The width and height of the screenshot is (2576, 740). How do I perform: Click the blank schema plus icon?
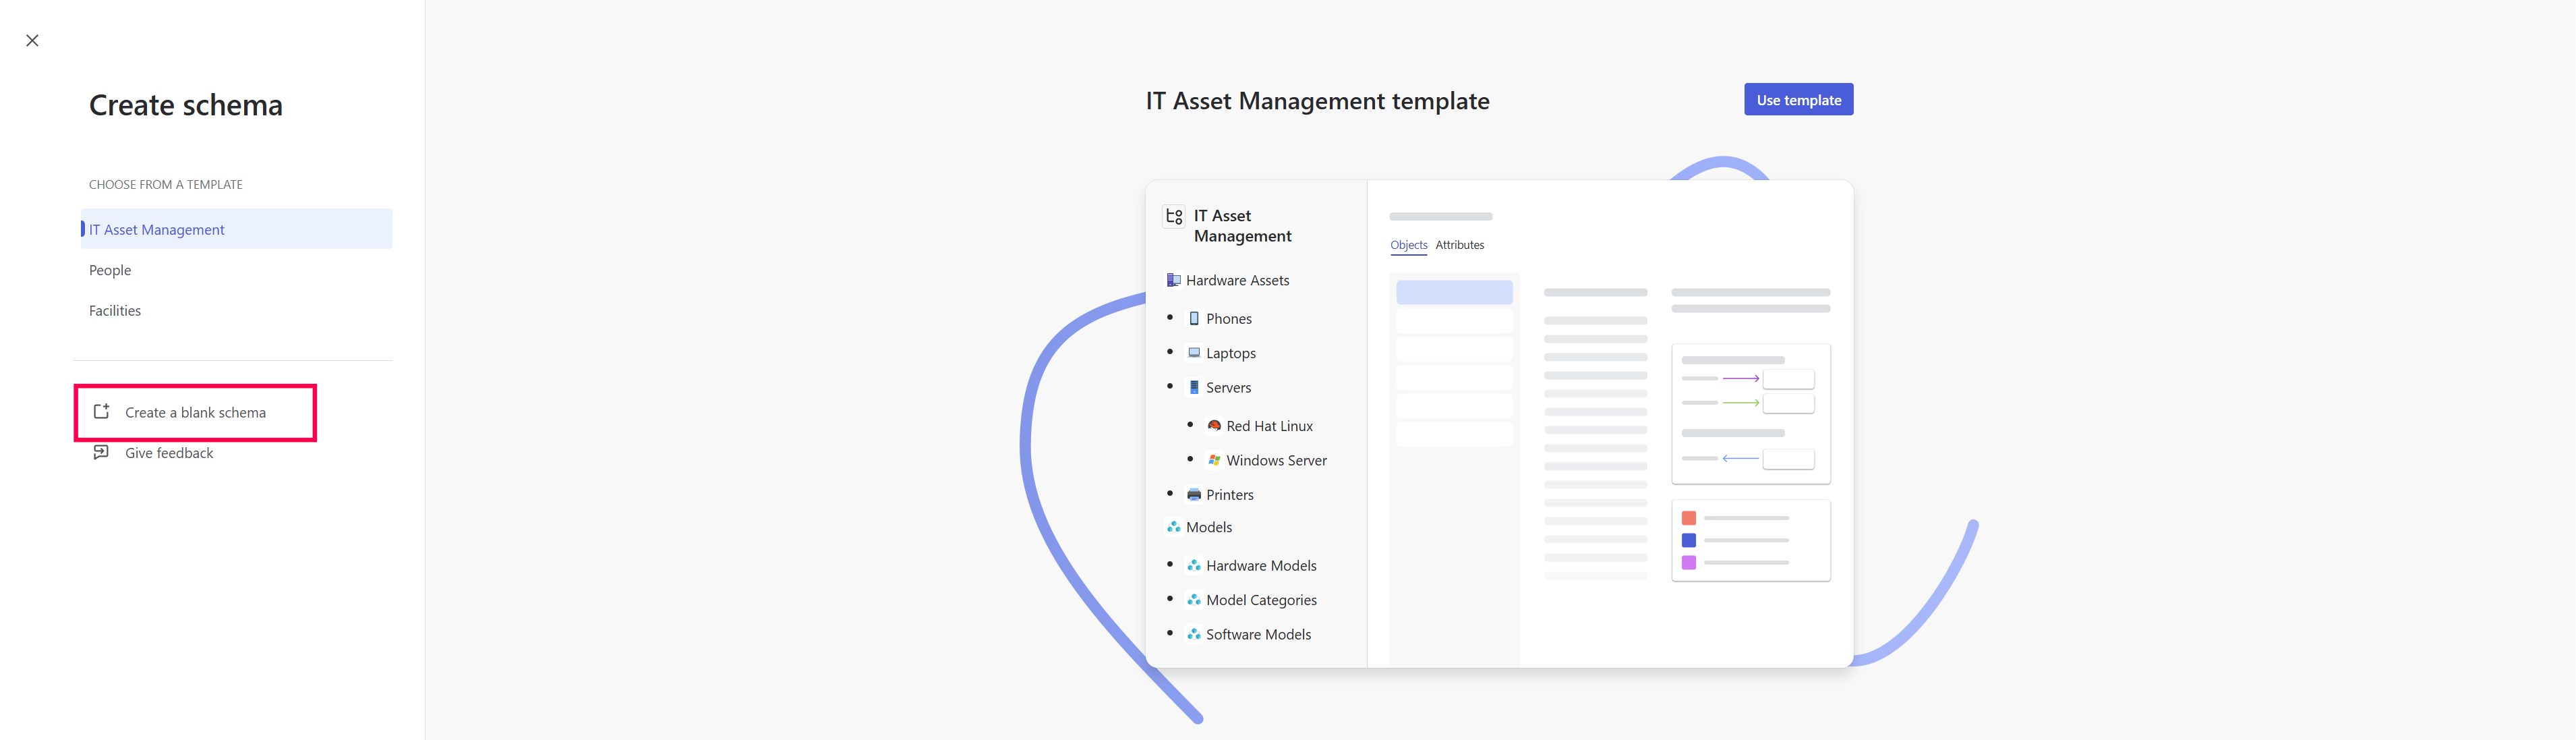(101, 411)
